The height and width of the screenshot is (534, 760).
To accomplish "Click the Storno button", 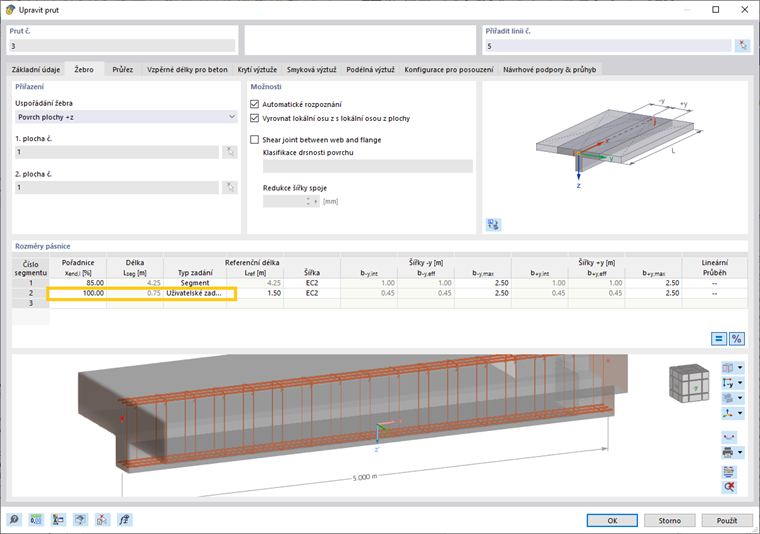I will (x=669, y=520).
